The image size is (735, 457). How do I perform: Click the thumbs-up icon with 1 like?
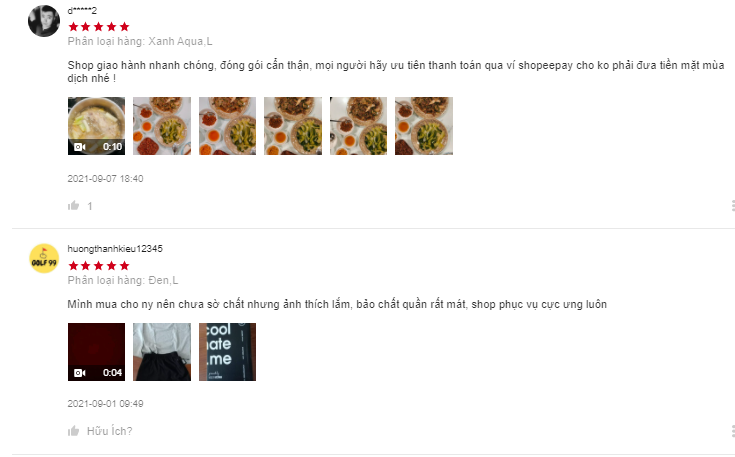(x=74, y=205)
